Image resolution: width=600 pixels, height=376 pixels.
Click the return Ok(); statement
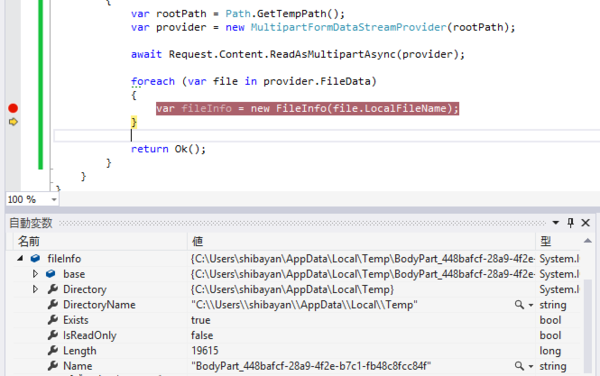point(168,149)
